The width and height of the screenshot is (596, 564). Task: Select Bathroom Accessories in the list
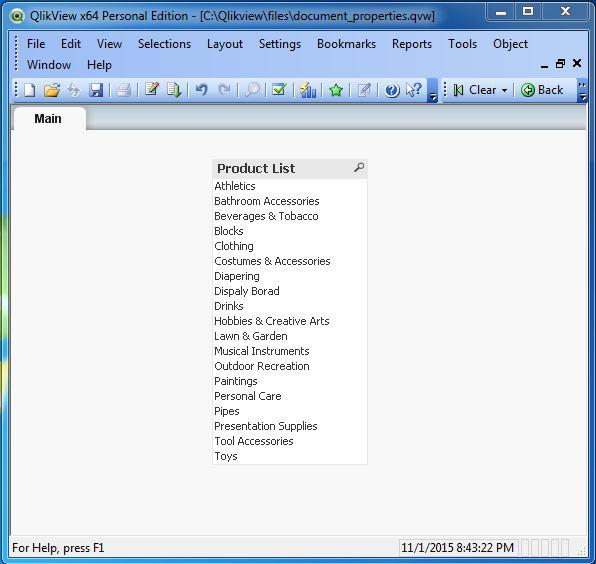click(x=290, y=201)
